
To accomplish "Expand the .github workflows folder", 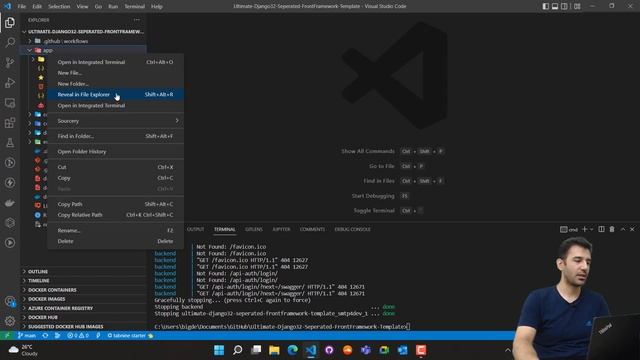I will (84, 41).
